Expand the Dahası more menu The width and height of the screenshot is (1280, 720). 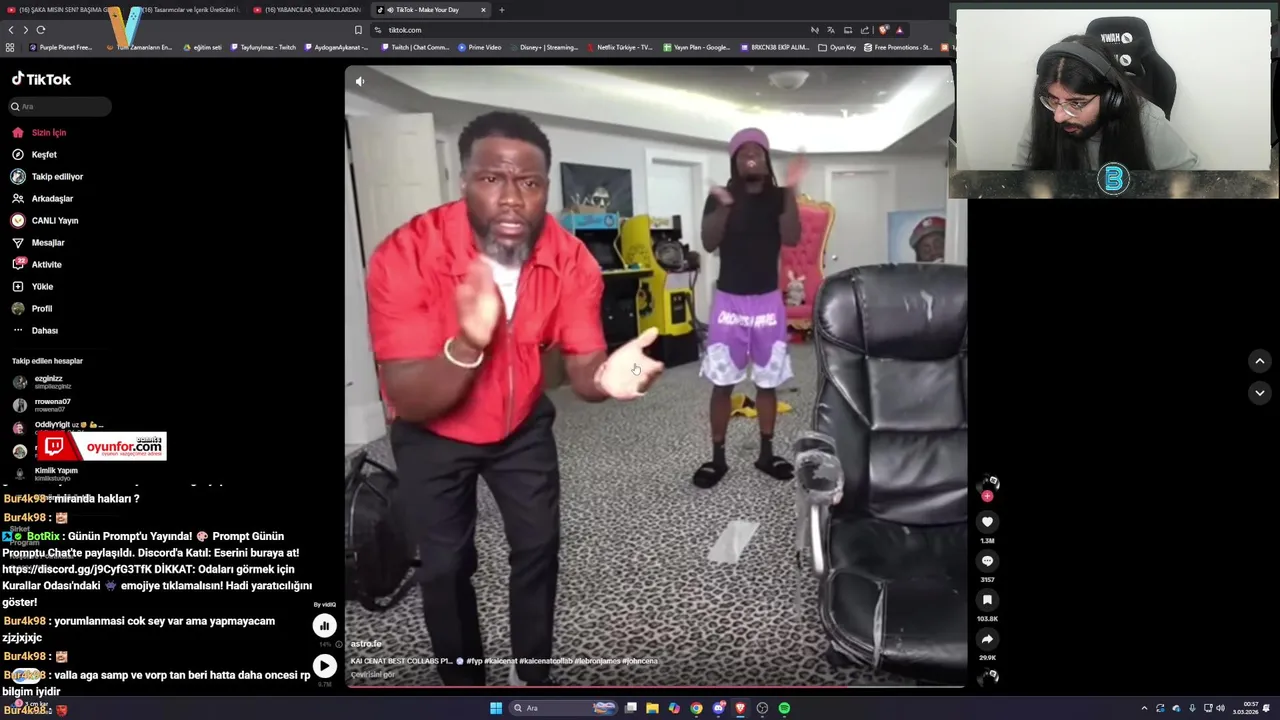35,331
